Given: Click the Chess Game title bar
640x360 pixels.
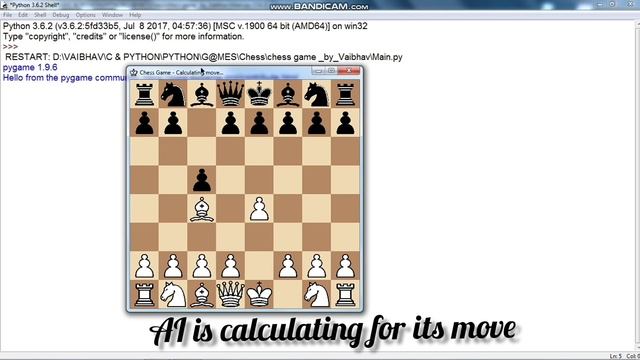Looking at the screenshot, I should pos(244,72).
